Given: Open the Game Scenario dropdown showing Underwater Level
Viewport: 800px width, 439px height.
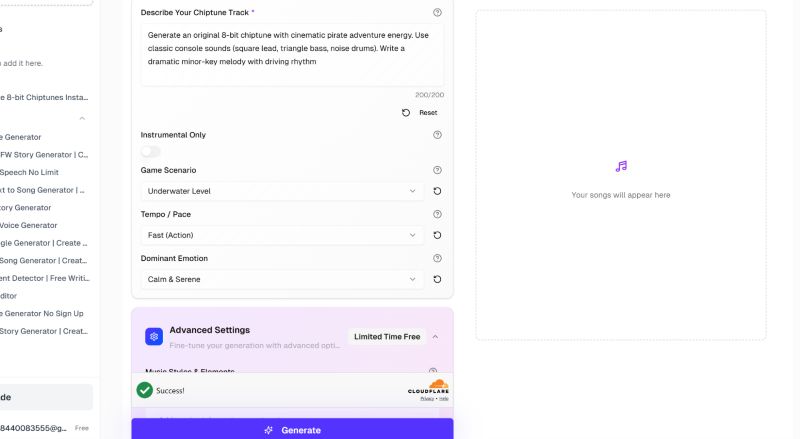Looking at the screenshot, I should point(282,191).
